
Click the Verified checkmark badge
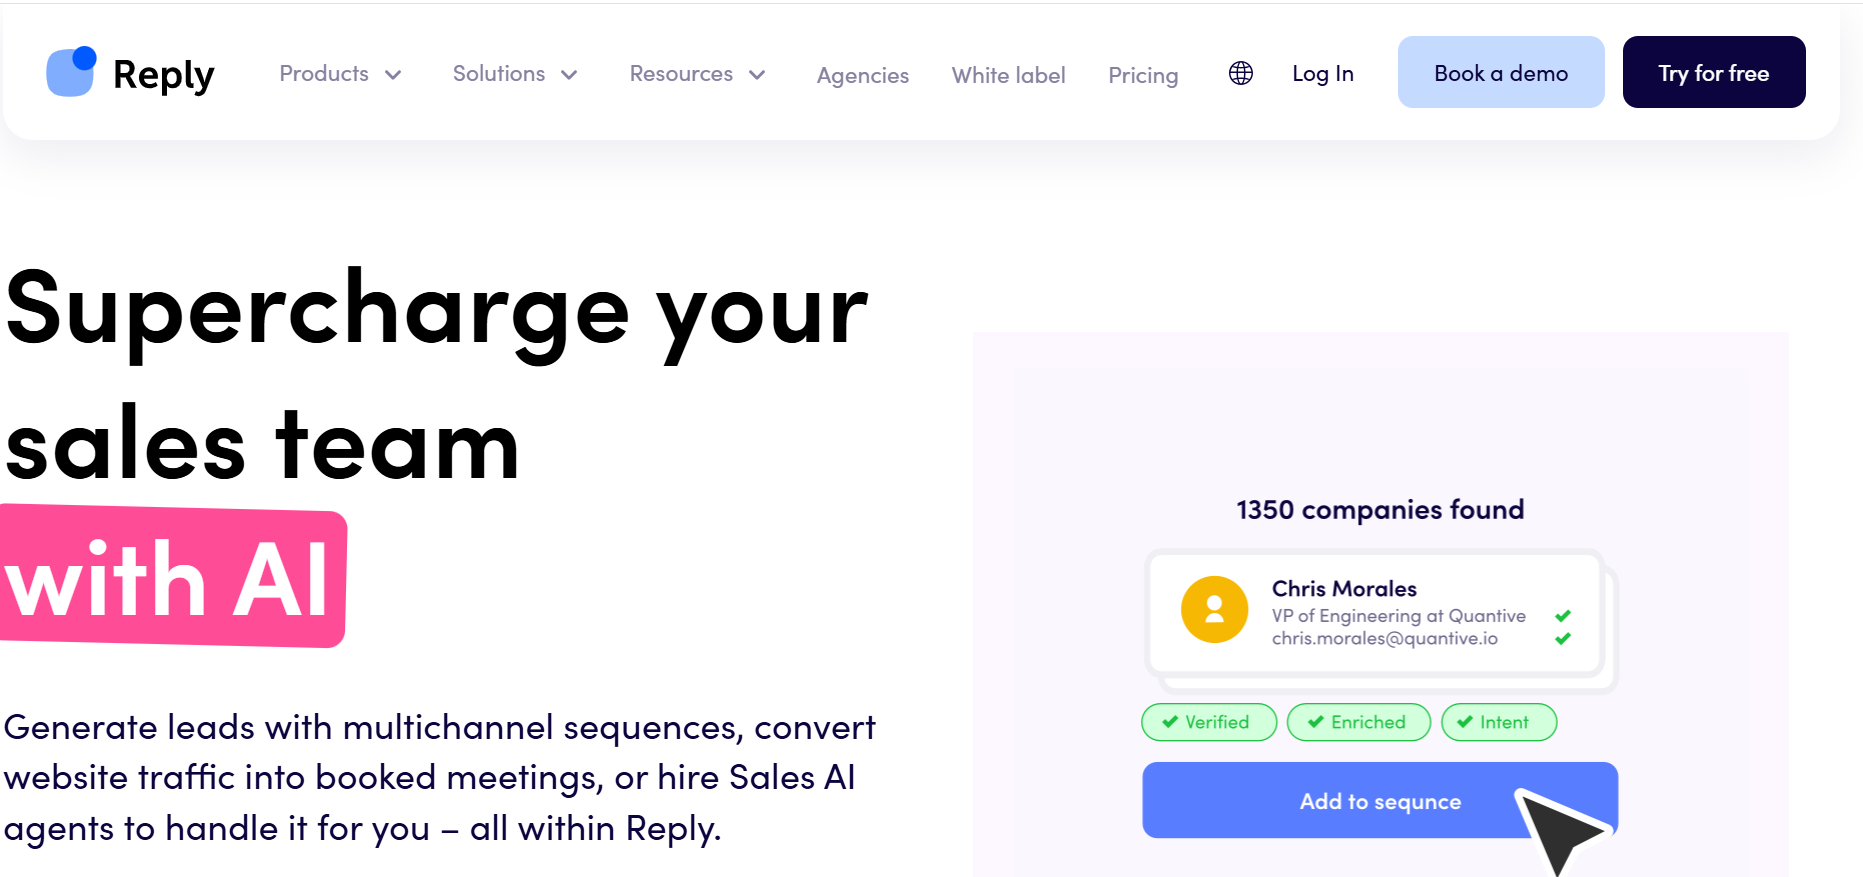tap(1208, 722)
